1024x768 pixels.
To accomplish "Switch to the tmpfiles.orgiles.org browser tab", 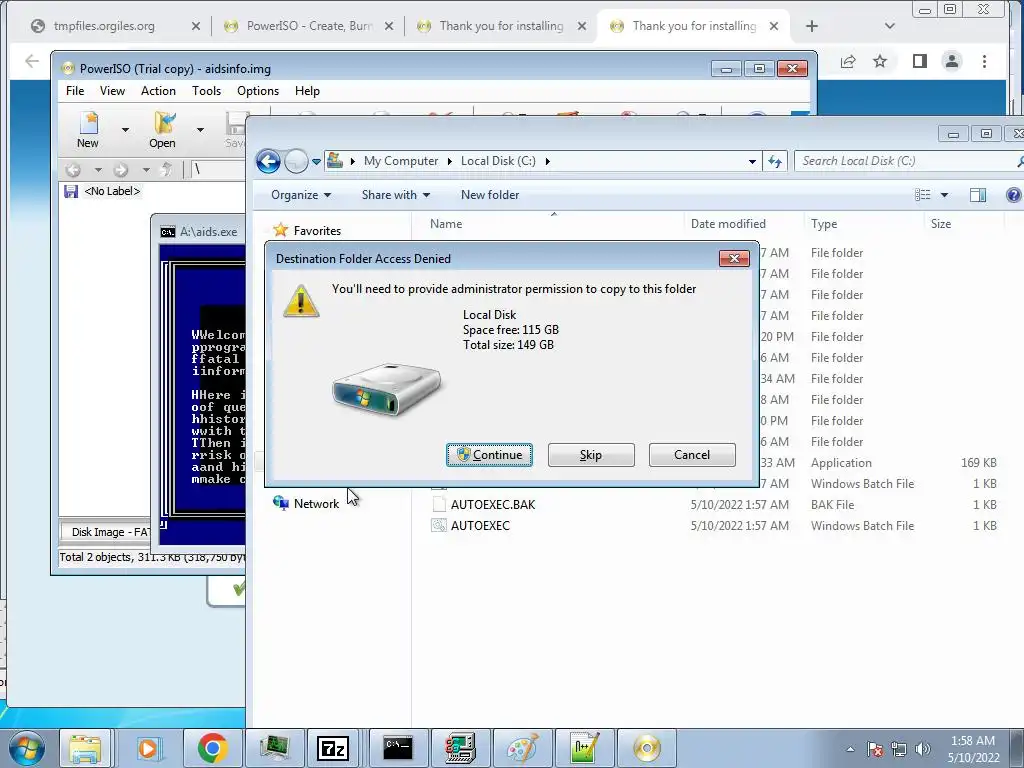I will 104,26.
